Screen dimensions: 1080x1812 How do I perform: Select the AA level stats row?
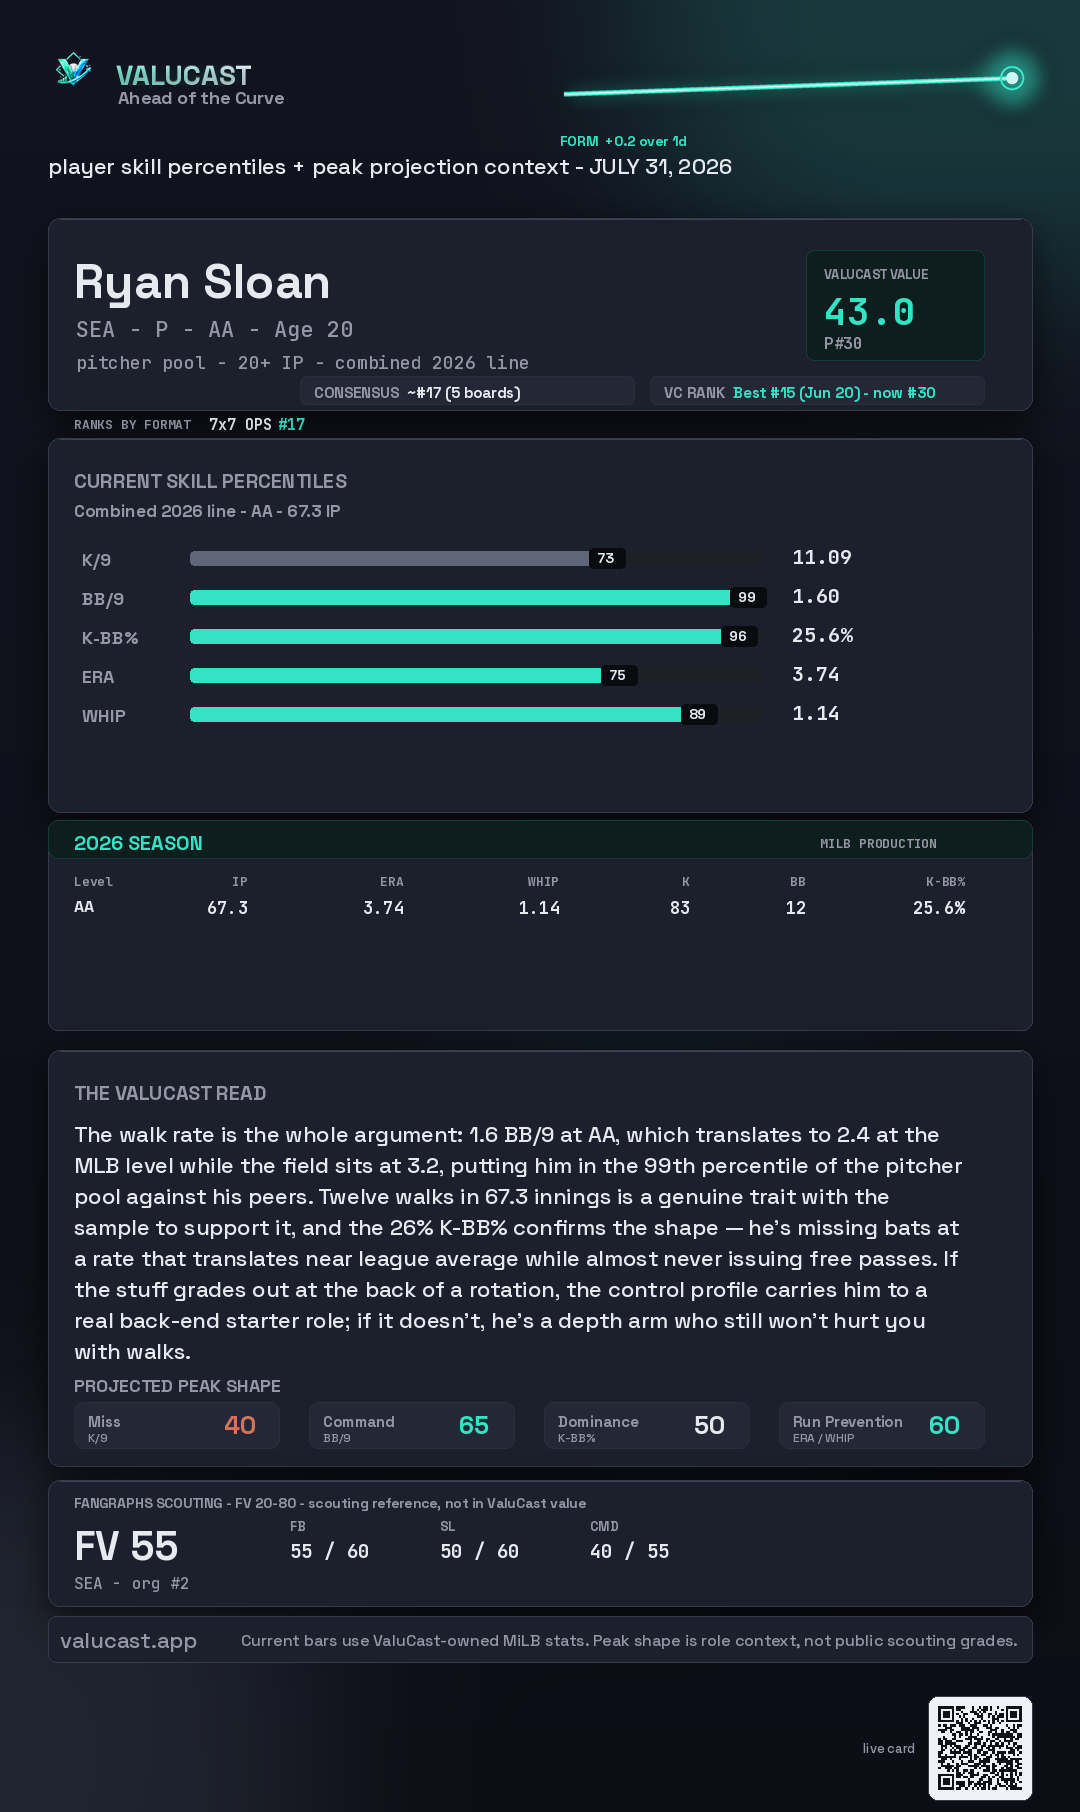(x=520, y=907)
